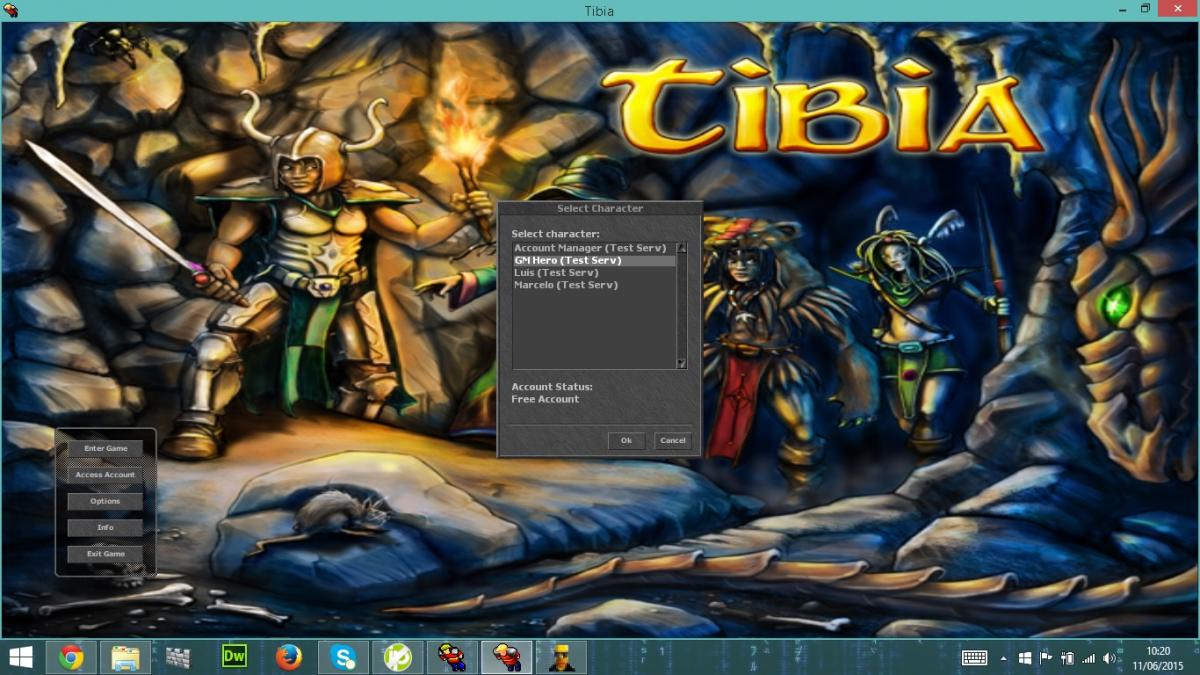Open the brick wall taskbar app
Screen dimensions: 1200x675
click(x=179, y=657)
